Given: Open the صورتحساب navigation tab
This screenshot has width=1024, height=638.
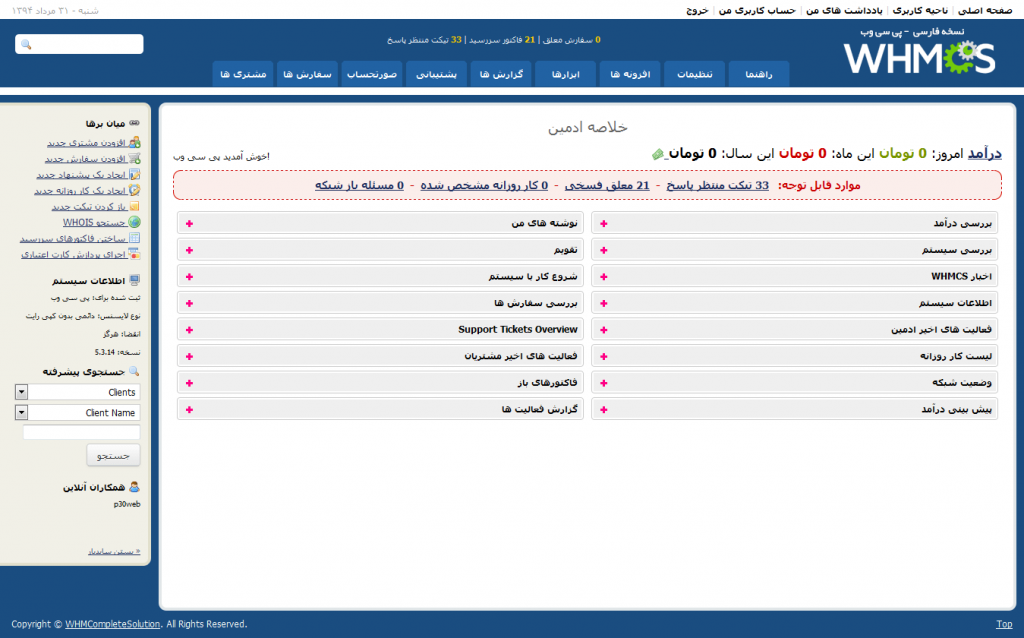Looking at the screenshot, I should click(x=372, y=74).
